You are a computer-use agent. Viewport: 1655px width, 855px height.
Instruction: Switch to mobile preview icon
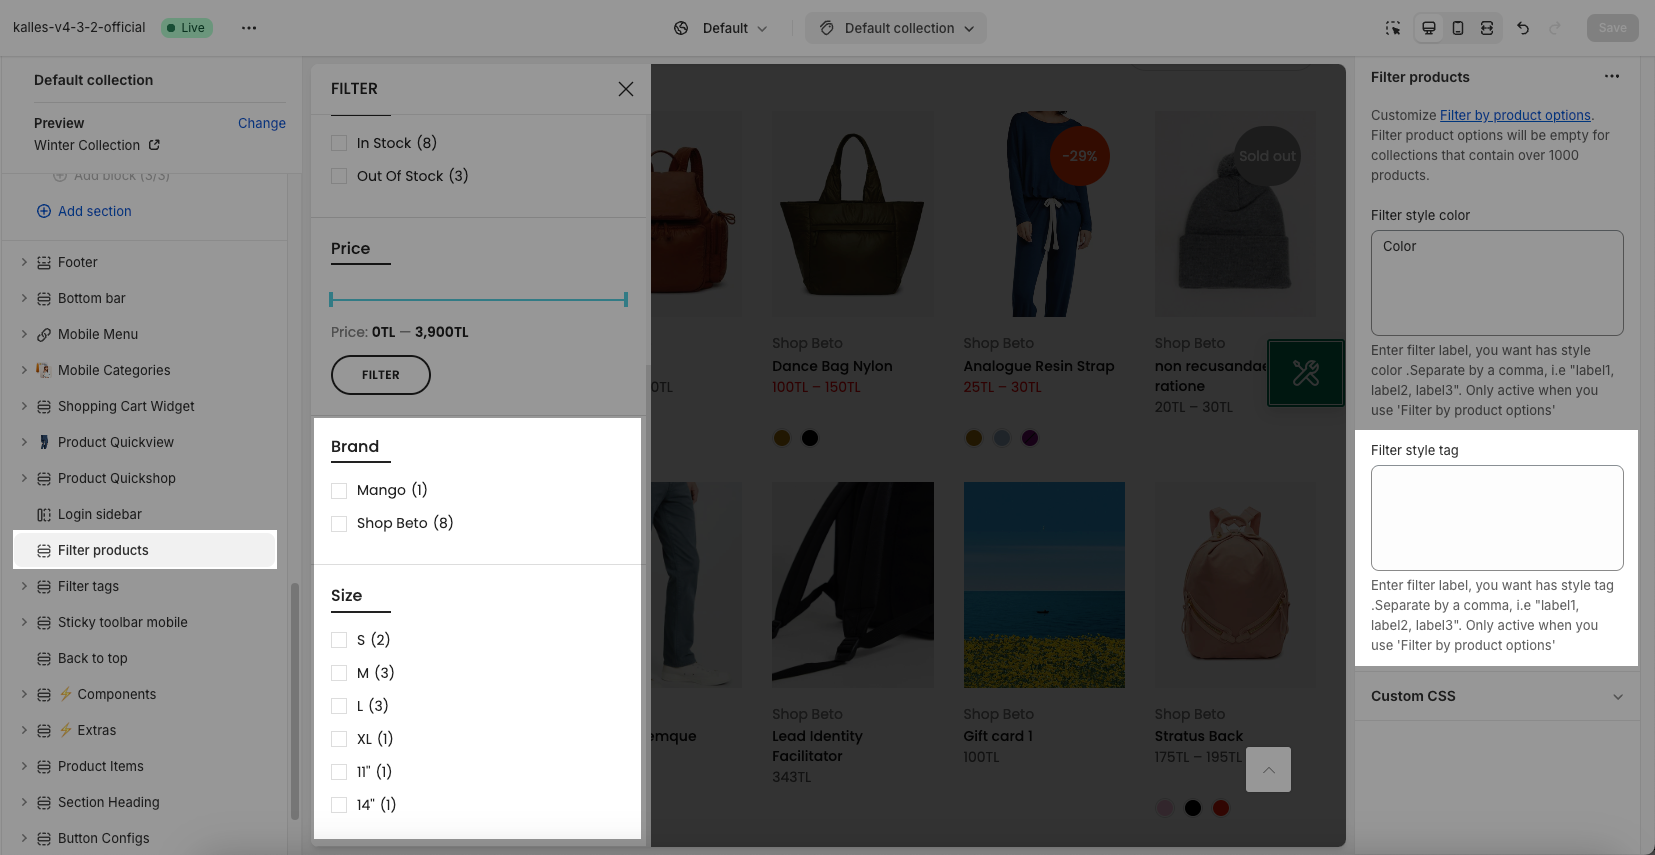[x=1458, y=28]
